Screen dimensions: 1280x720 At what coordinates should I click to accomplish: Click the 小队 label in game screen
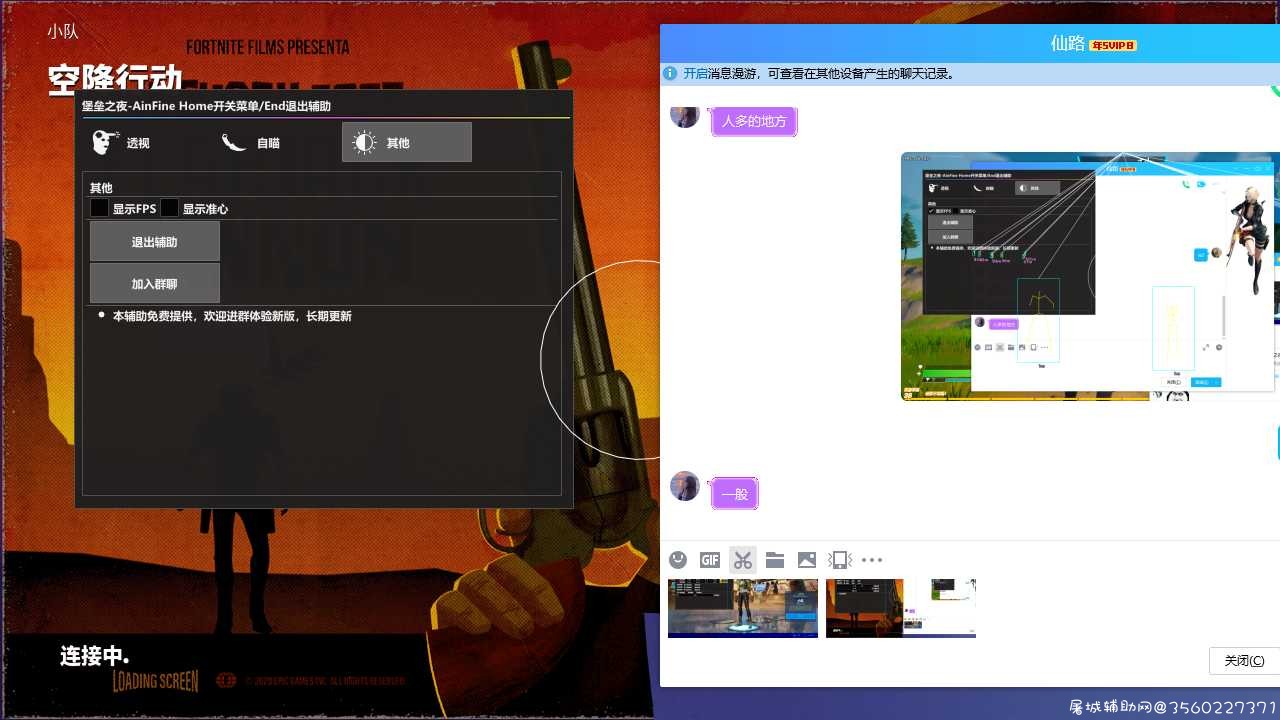click(x=62, y=32)
